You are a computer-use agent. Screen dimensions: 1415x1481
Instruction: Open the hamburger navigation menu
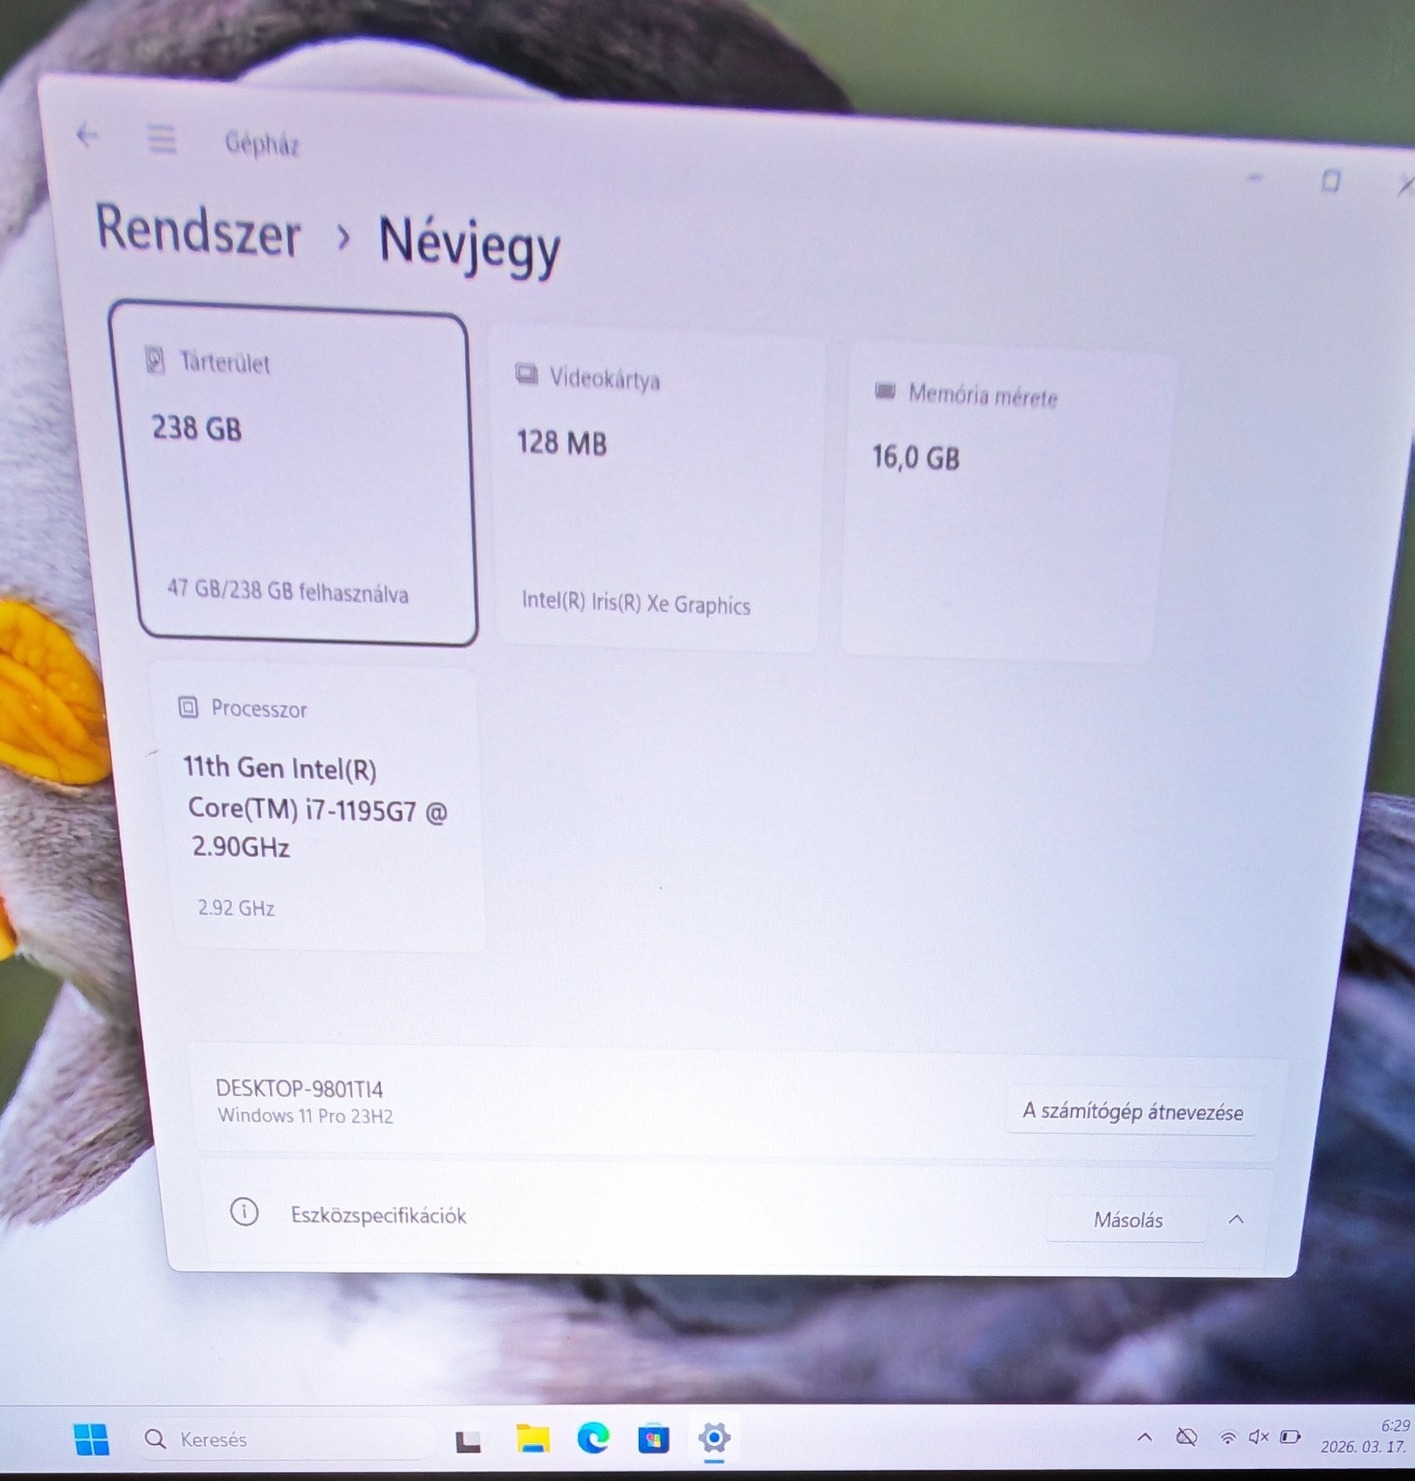tap(162, 139)
